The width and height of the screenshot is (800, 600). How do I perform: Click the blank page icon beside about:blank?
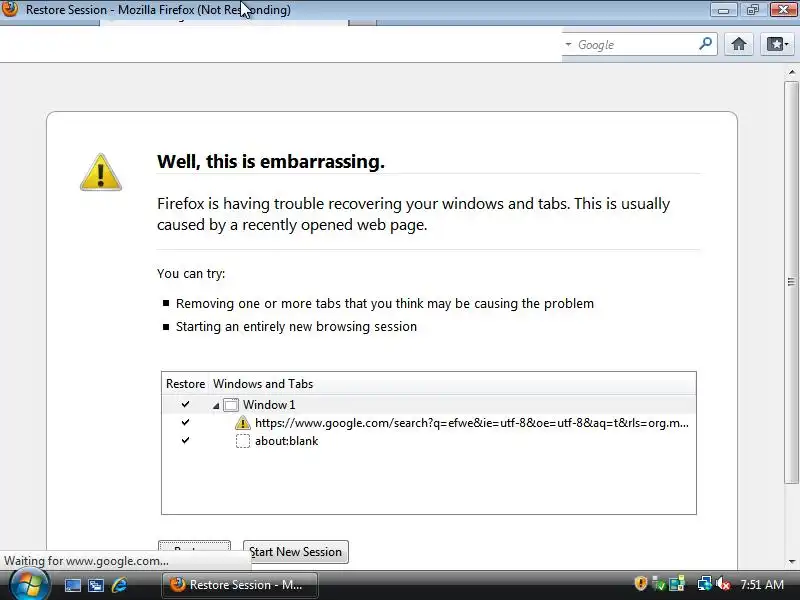pos(243,441)
